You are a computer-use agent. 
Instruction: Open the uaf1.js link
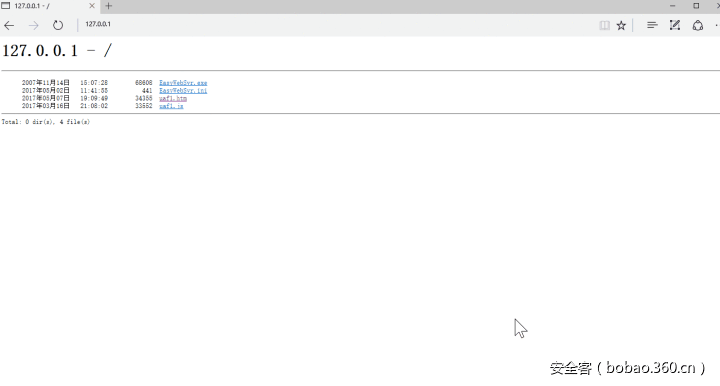tap(171, 106)
